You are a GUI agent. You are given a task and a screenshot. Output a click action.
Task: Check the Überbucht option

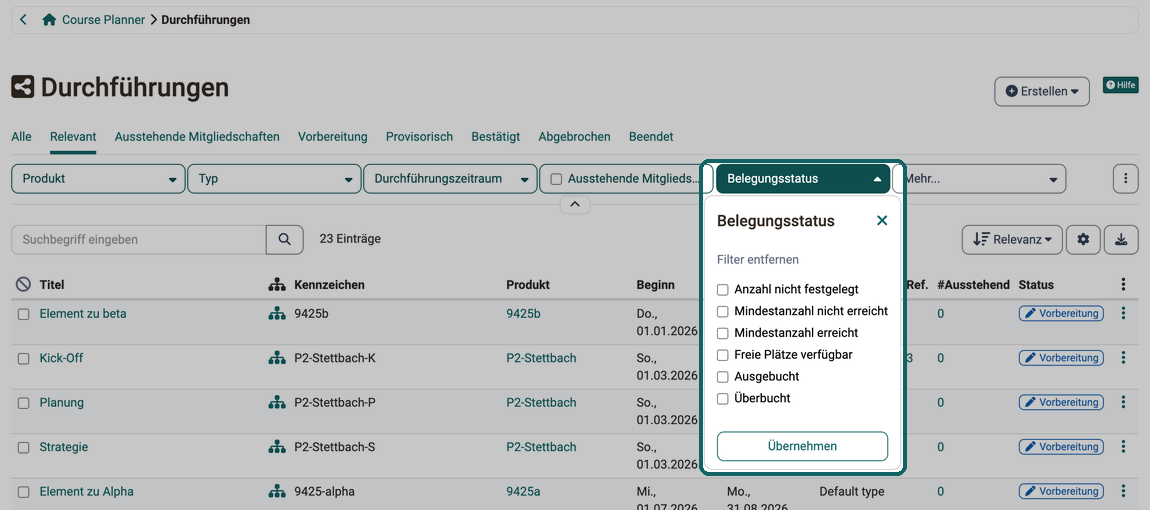tap(722, 398)
